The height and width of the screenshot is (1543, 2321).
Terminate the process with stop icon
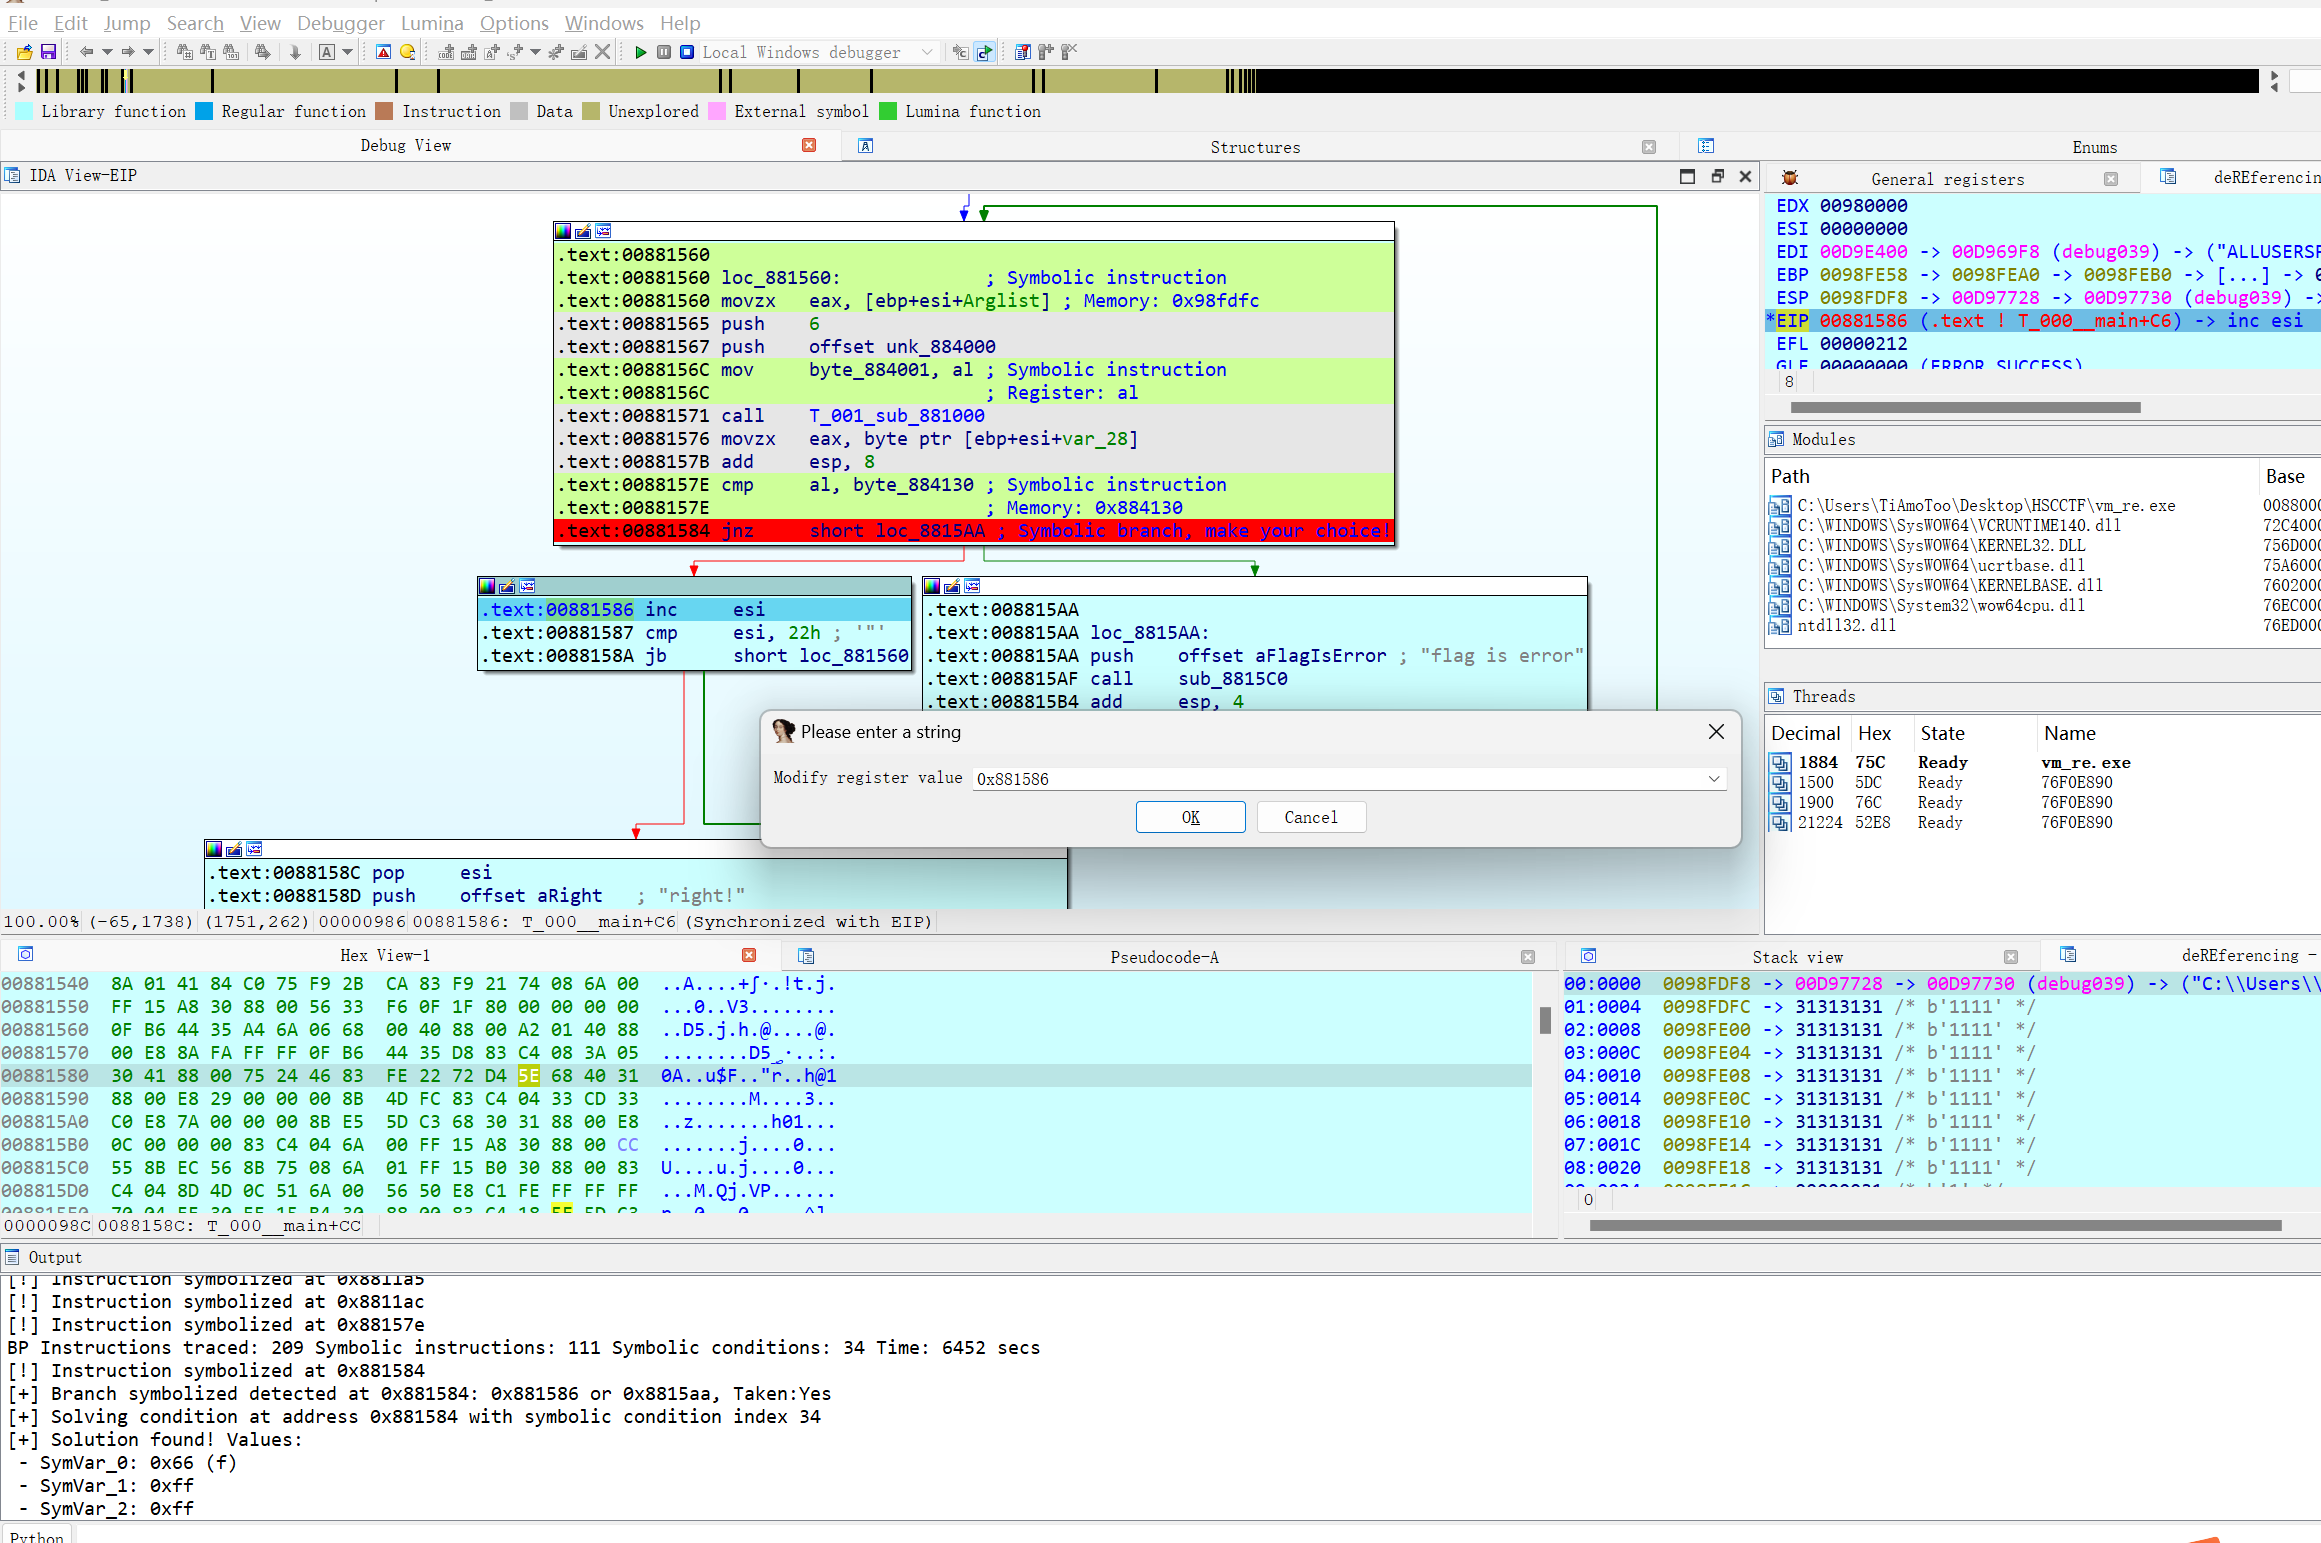(x=687, y=52)
